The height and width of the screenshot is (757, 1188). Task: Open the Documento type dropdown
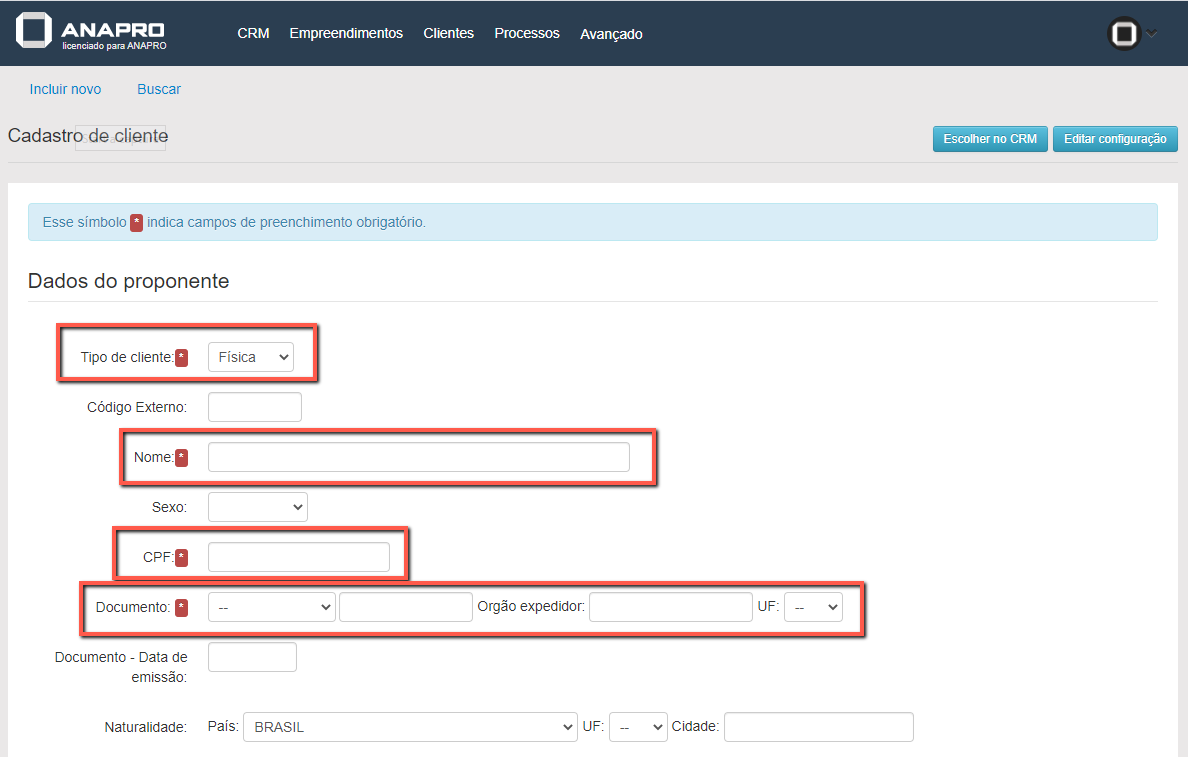pos(272,607)
